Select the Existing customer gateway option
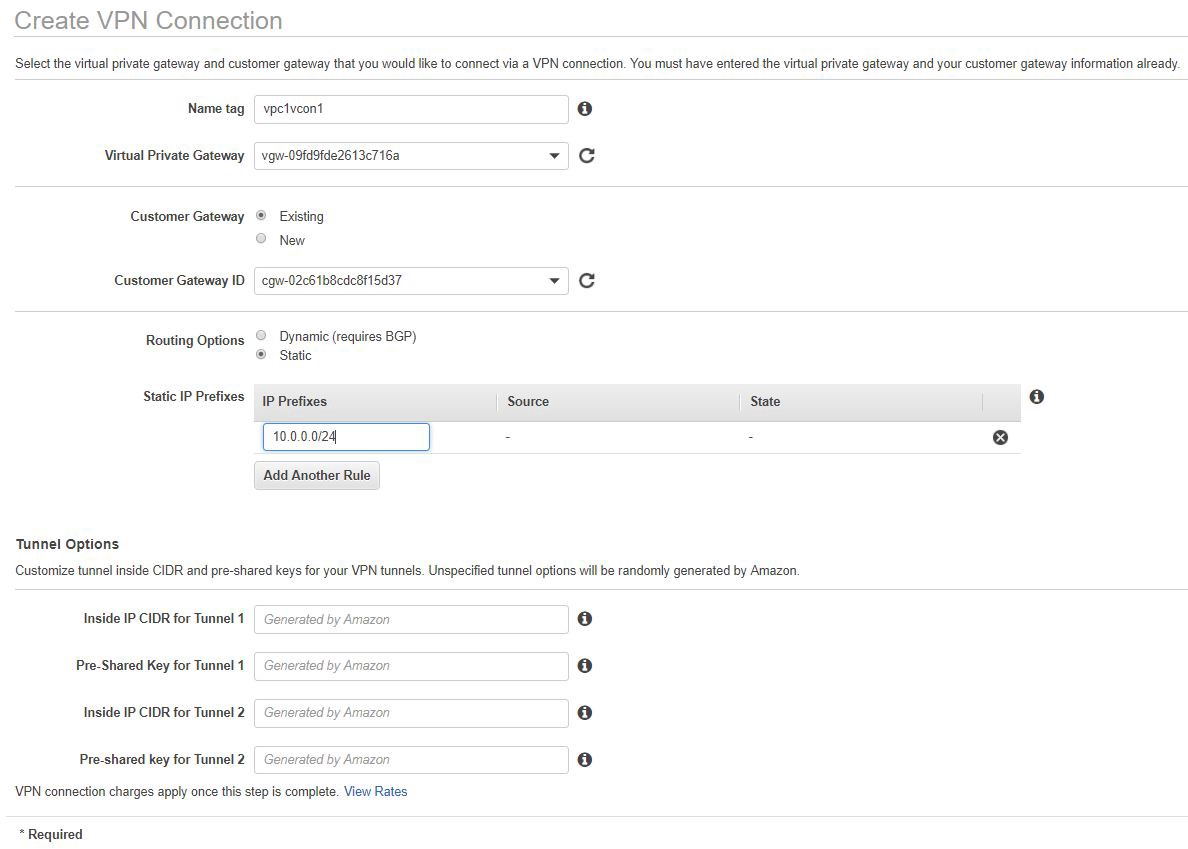 [x=262, y=215]
